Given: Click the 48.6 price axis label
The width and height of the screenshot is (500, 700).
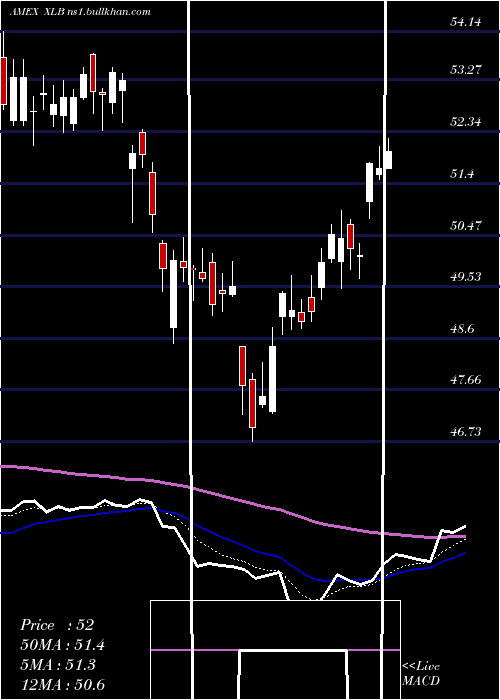Looking at the screenshot, I should click(462, 329).
